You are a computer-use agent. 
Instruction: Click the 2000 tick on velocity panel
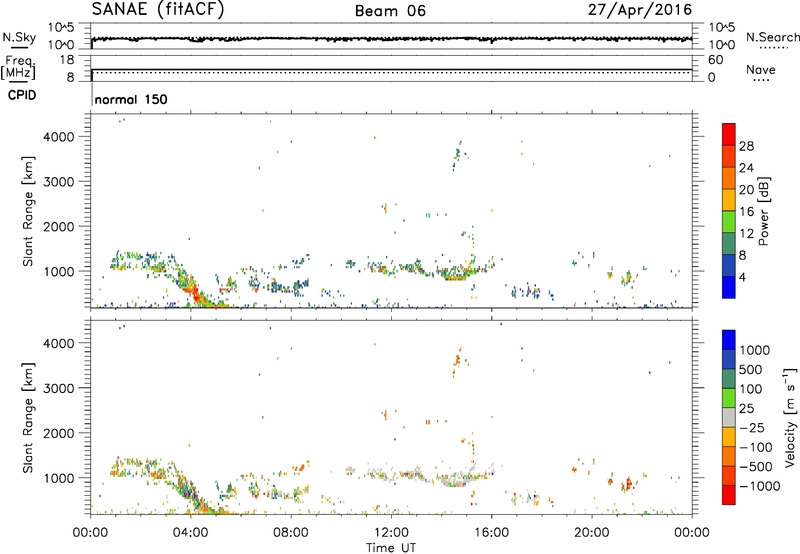coord(59,433)
